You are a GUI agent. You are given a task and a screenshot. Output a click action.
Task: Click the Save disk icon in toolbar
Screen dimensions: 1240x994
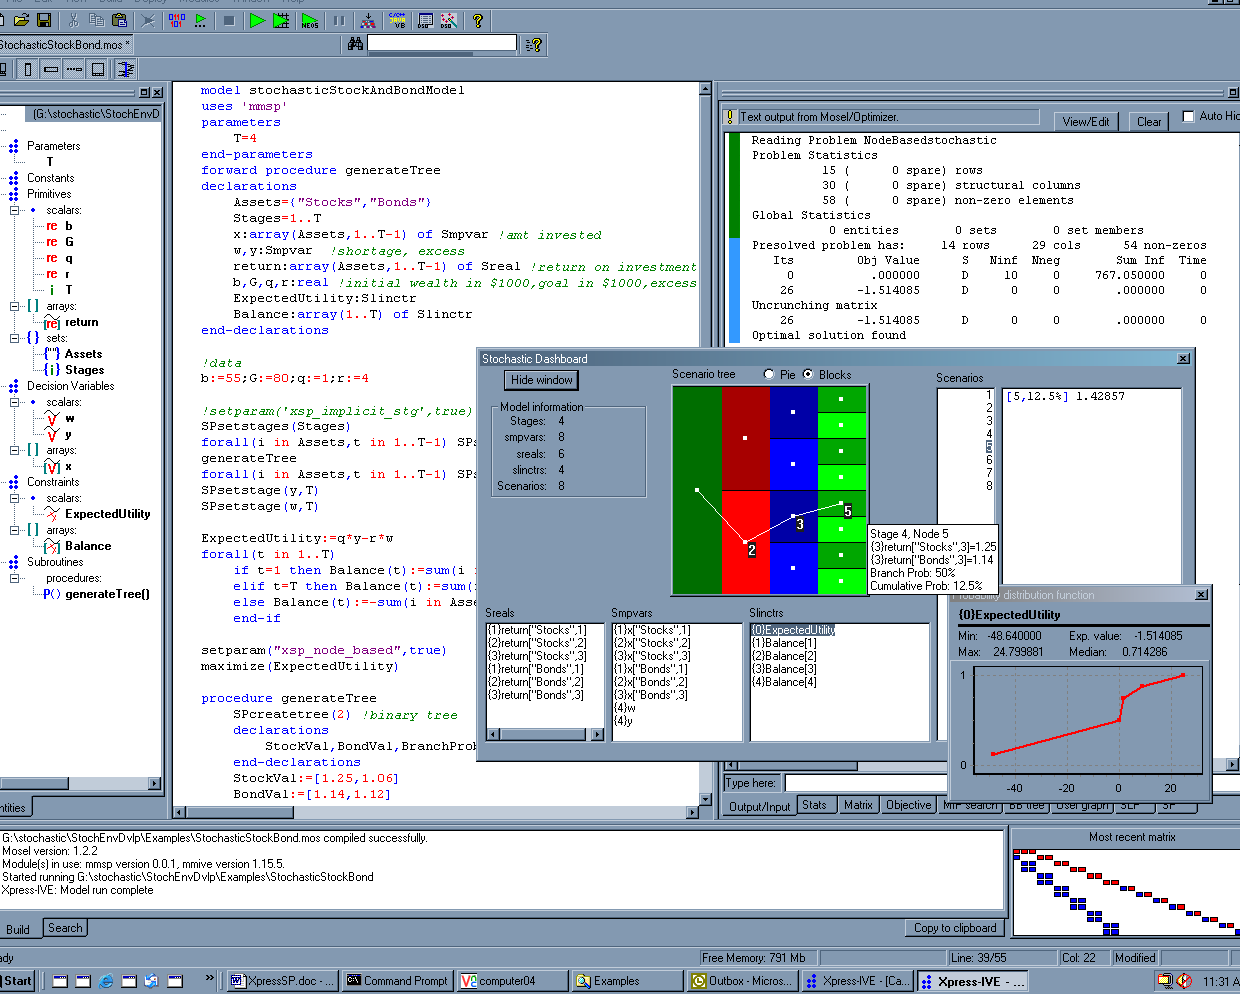(x=44, y=20)
